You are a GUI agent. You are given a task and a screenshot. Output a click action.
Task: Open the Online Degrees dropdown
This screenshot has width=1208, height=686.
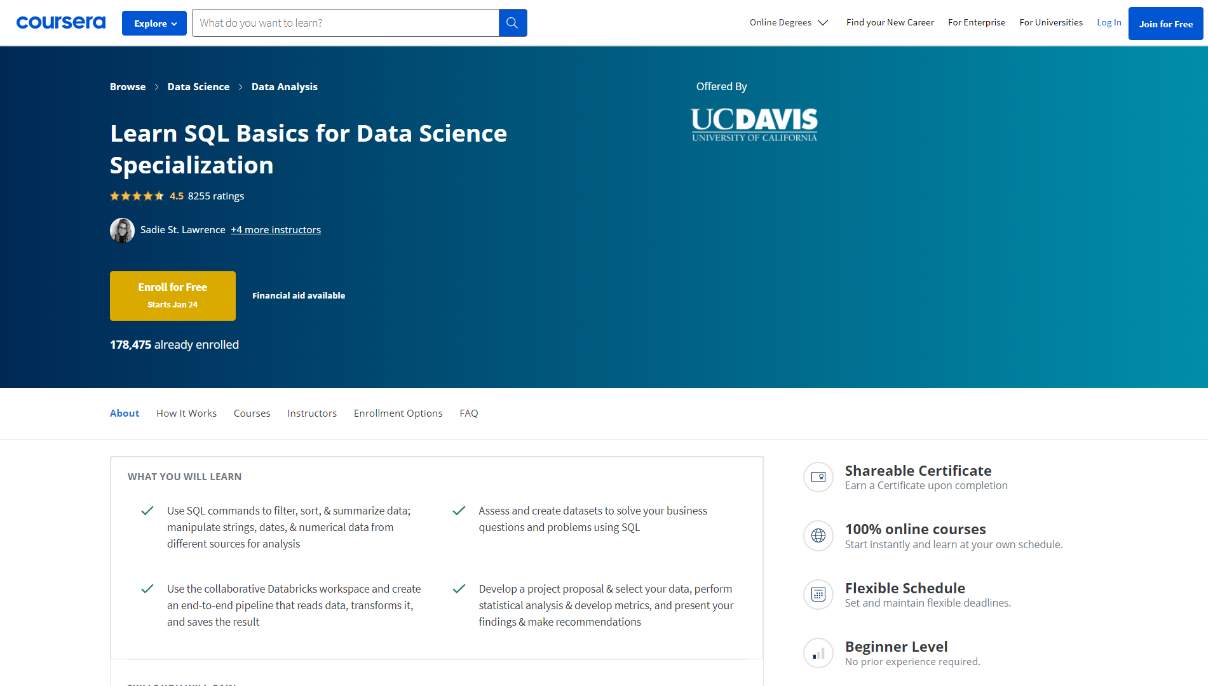789,22
